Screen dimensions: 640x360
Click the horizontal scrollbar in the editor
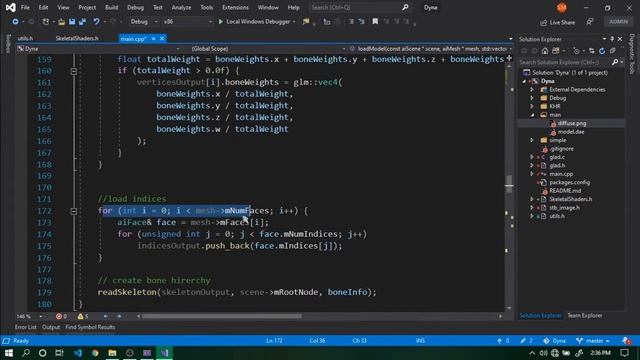click(x=221, y=316)
